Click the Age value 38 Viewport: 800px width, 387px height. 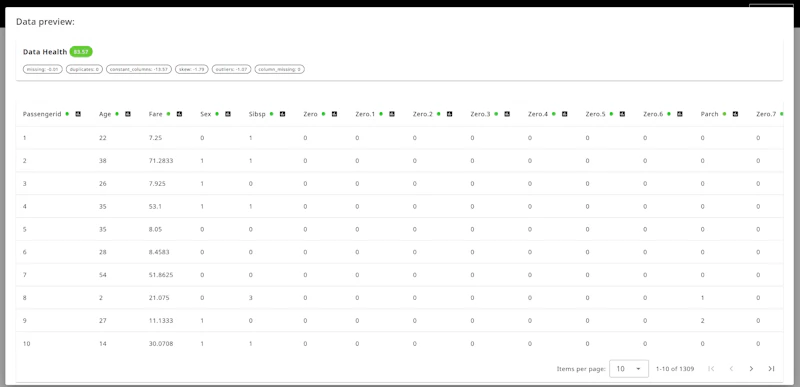pos(103,161)
